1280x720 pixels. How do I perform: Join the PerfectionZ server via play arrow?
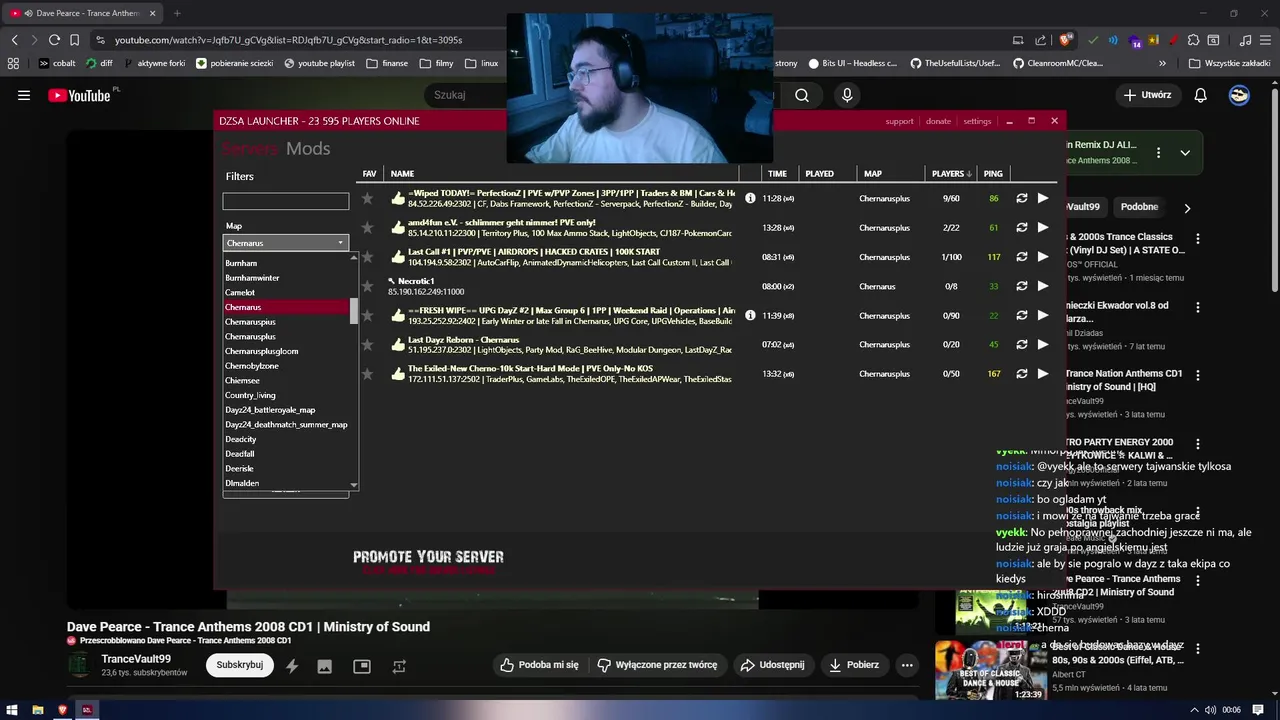pos(1043,198)
